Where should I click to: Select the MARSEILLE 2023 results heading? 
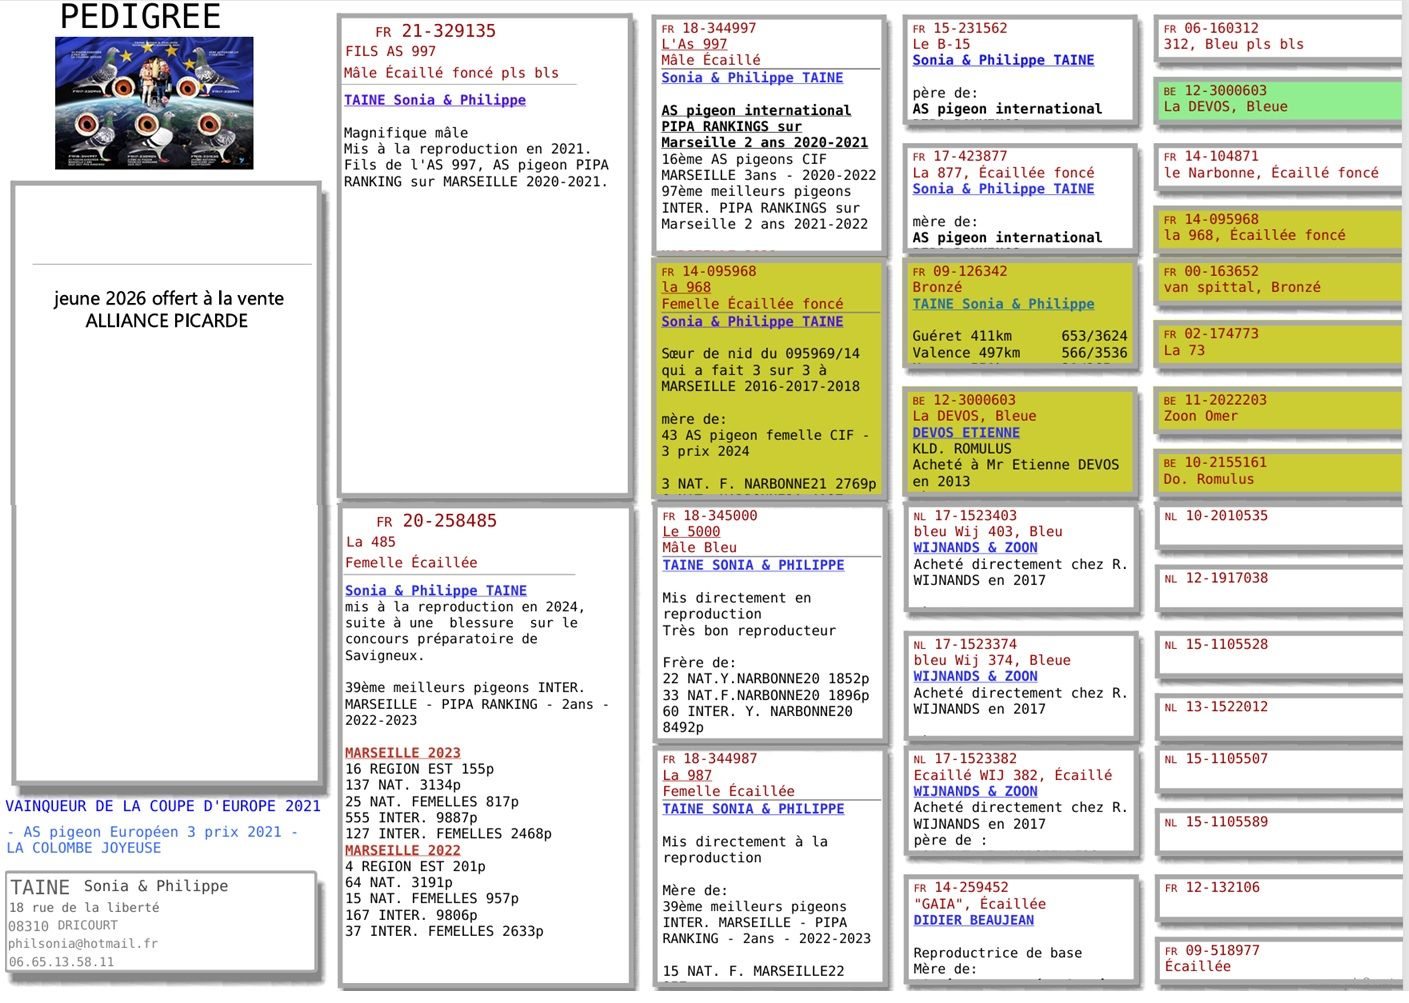pos(402,753)
